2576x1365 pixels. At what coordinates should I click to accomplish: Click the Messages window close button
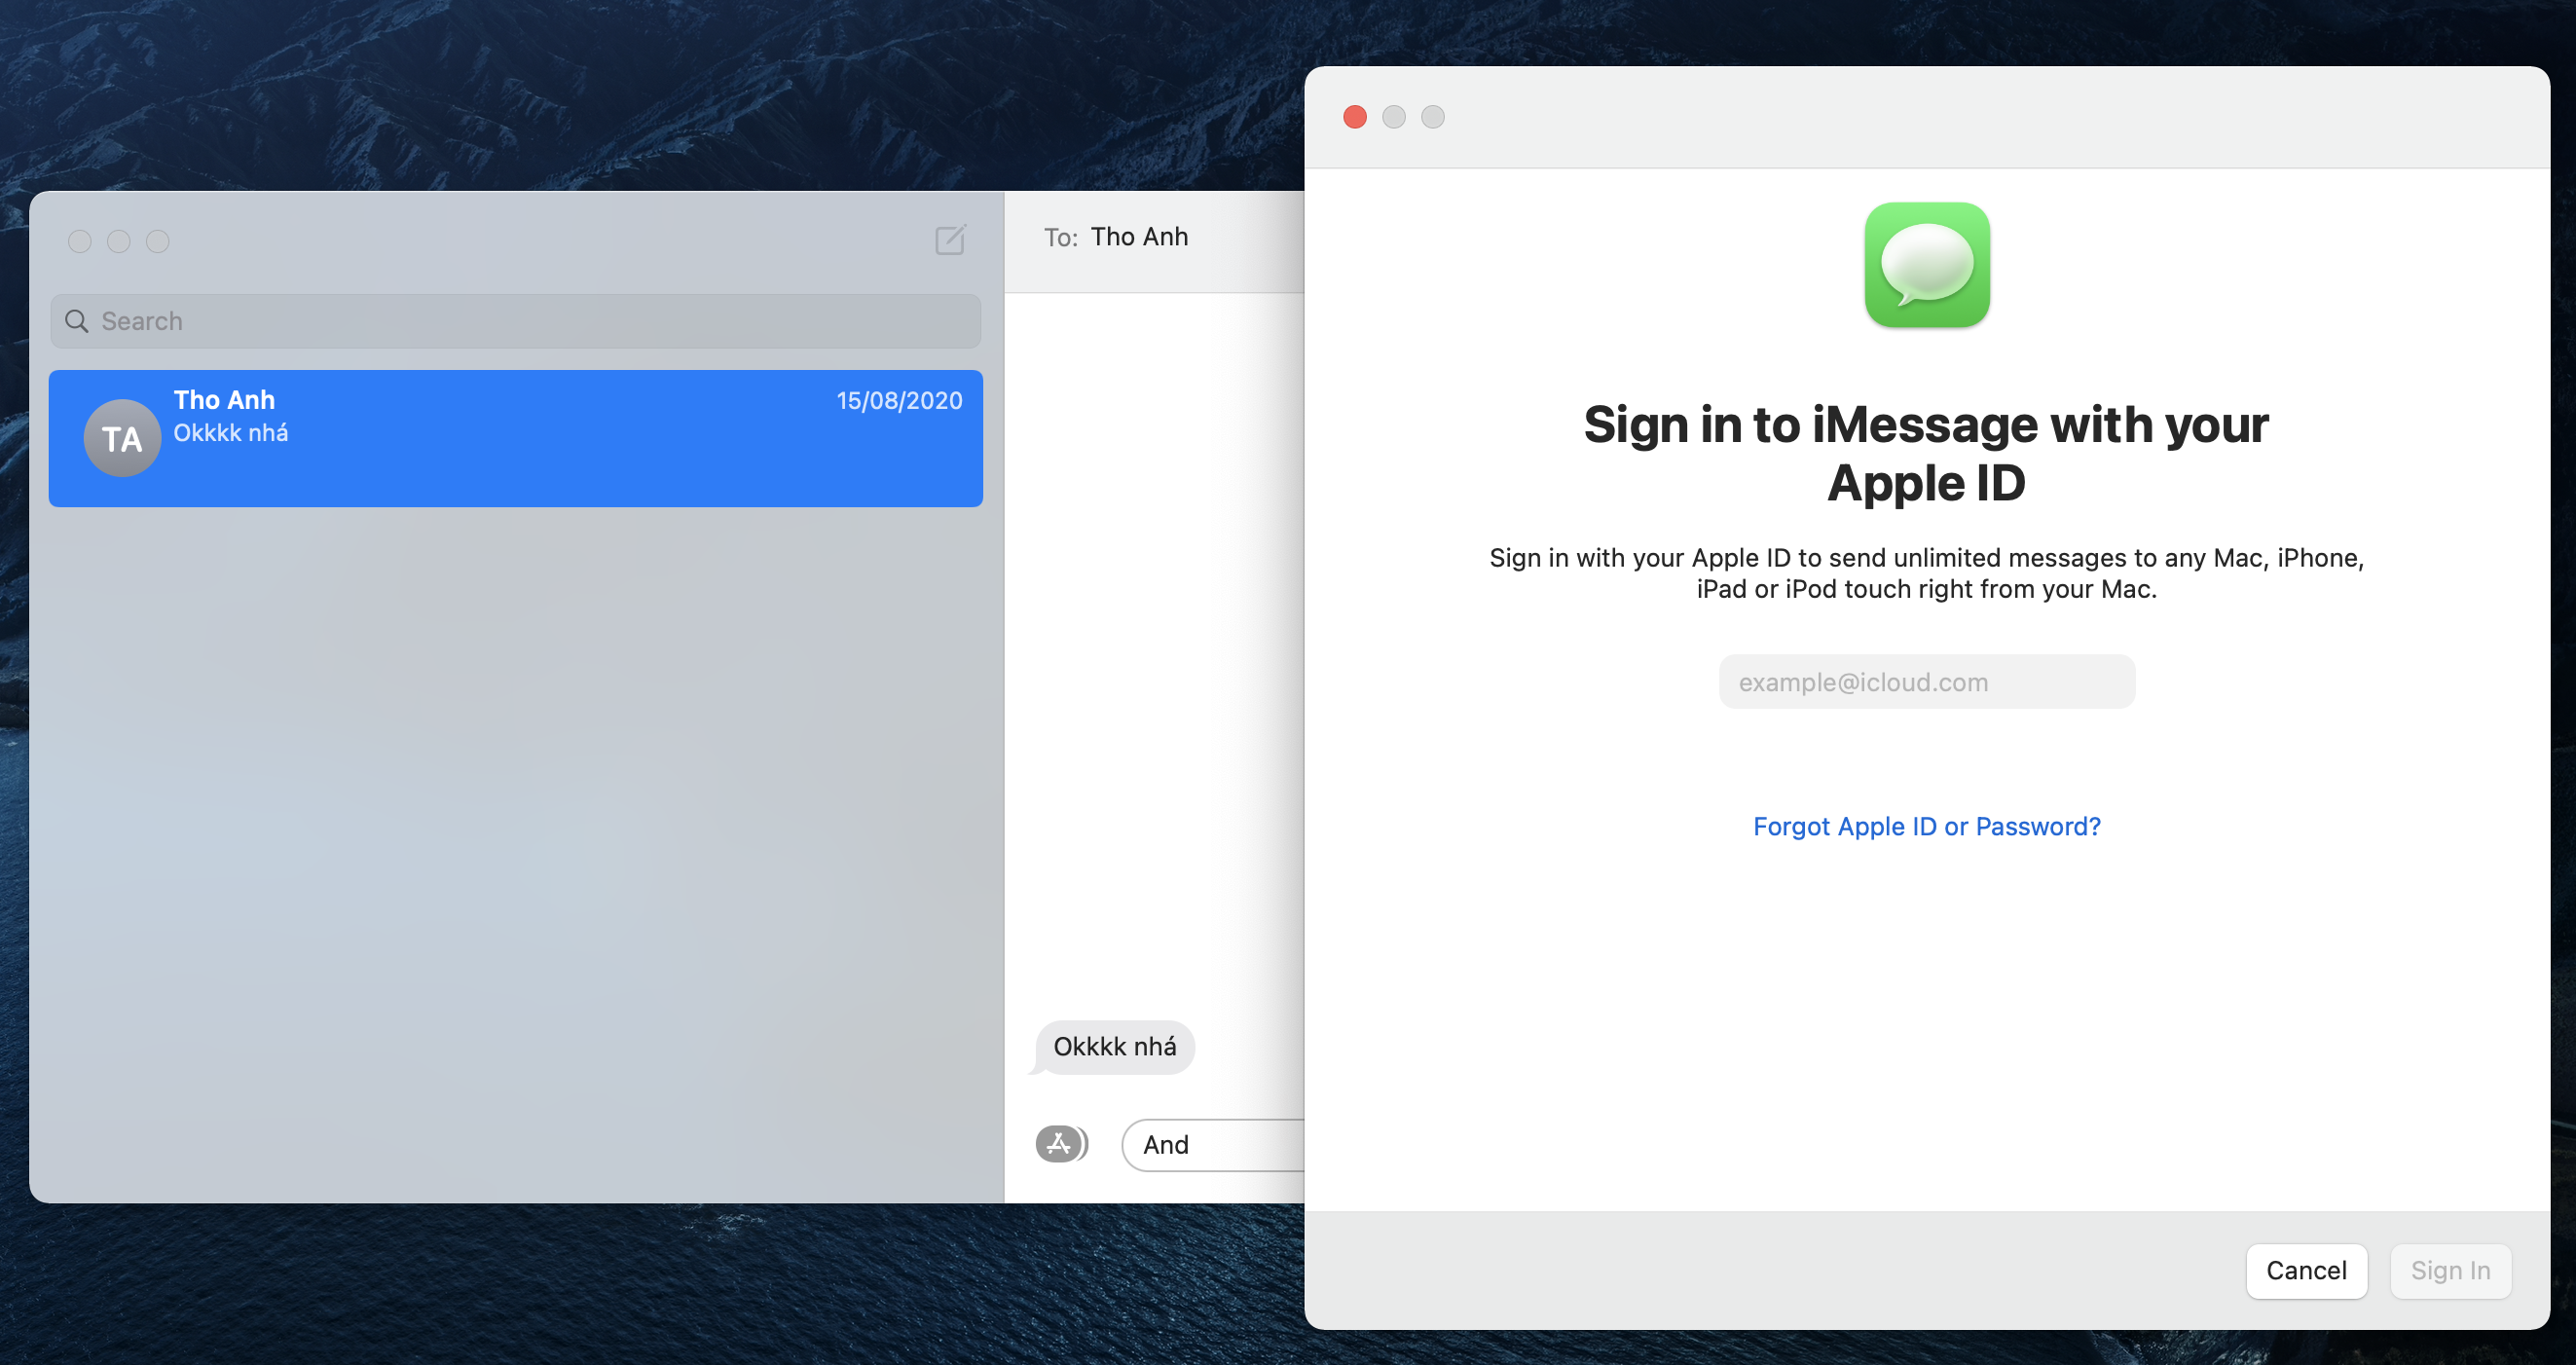[80, 241]
